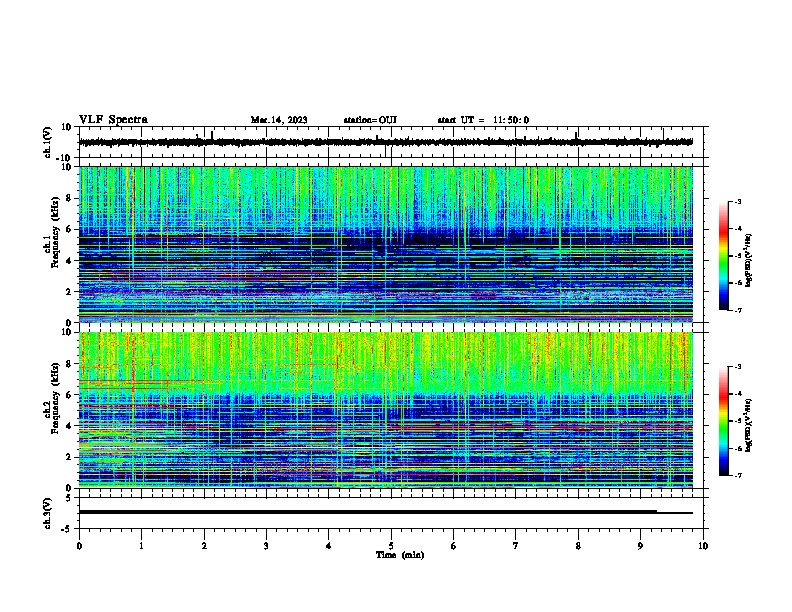Click the '-7' label on ch.1 color bar
This screenshot has height=612, width=792.
click(737, 310)
